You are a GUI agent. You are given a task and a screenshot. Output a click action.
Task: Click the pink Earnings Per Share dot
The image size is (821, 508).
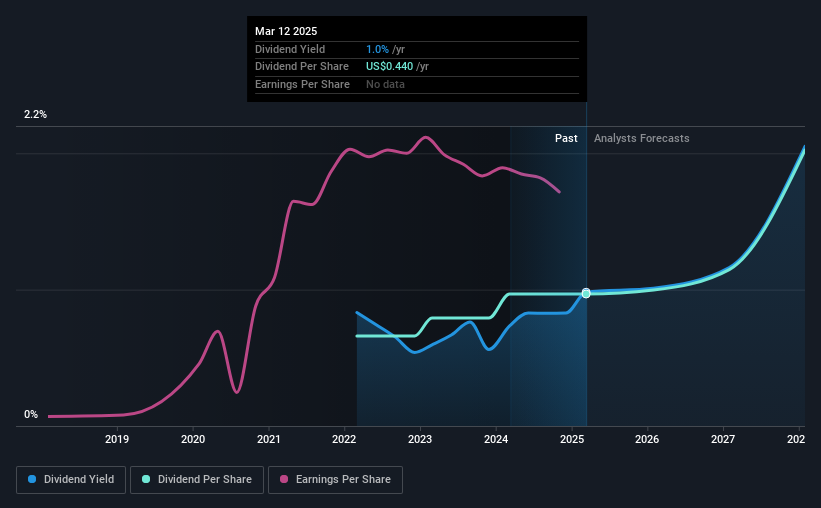[x=284, y=479]
